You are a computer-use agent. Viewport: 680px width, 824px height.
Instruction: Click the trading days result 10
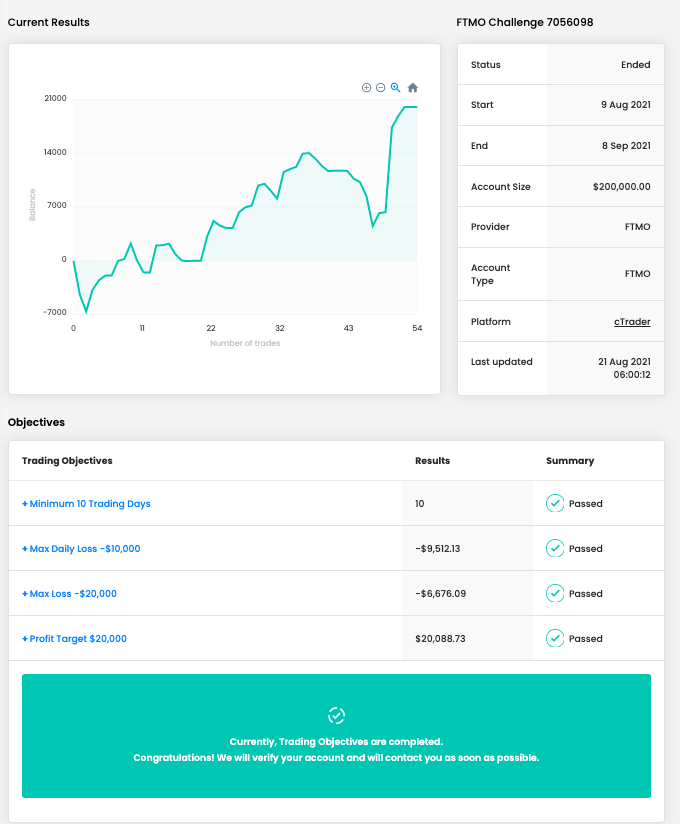tap(419, 503)
